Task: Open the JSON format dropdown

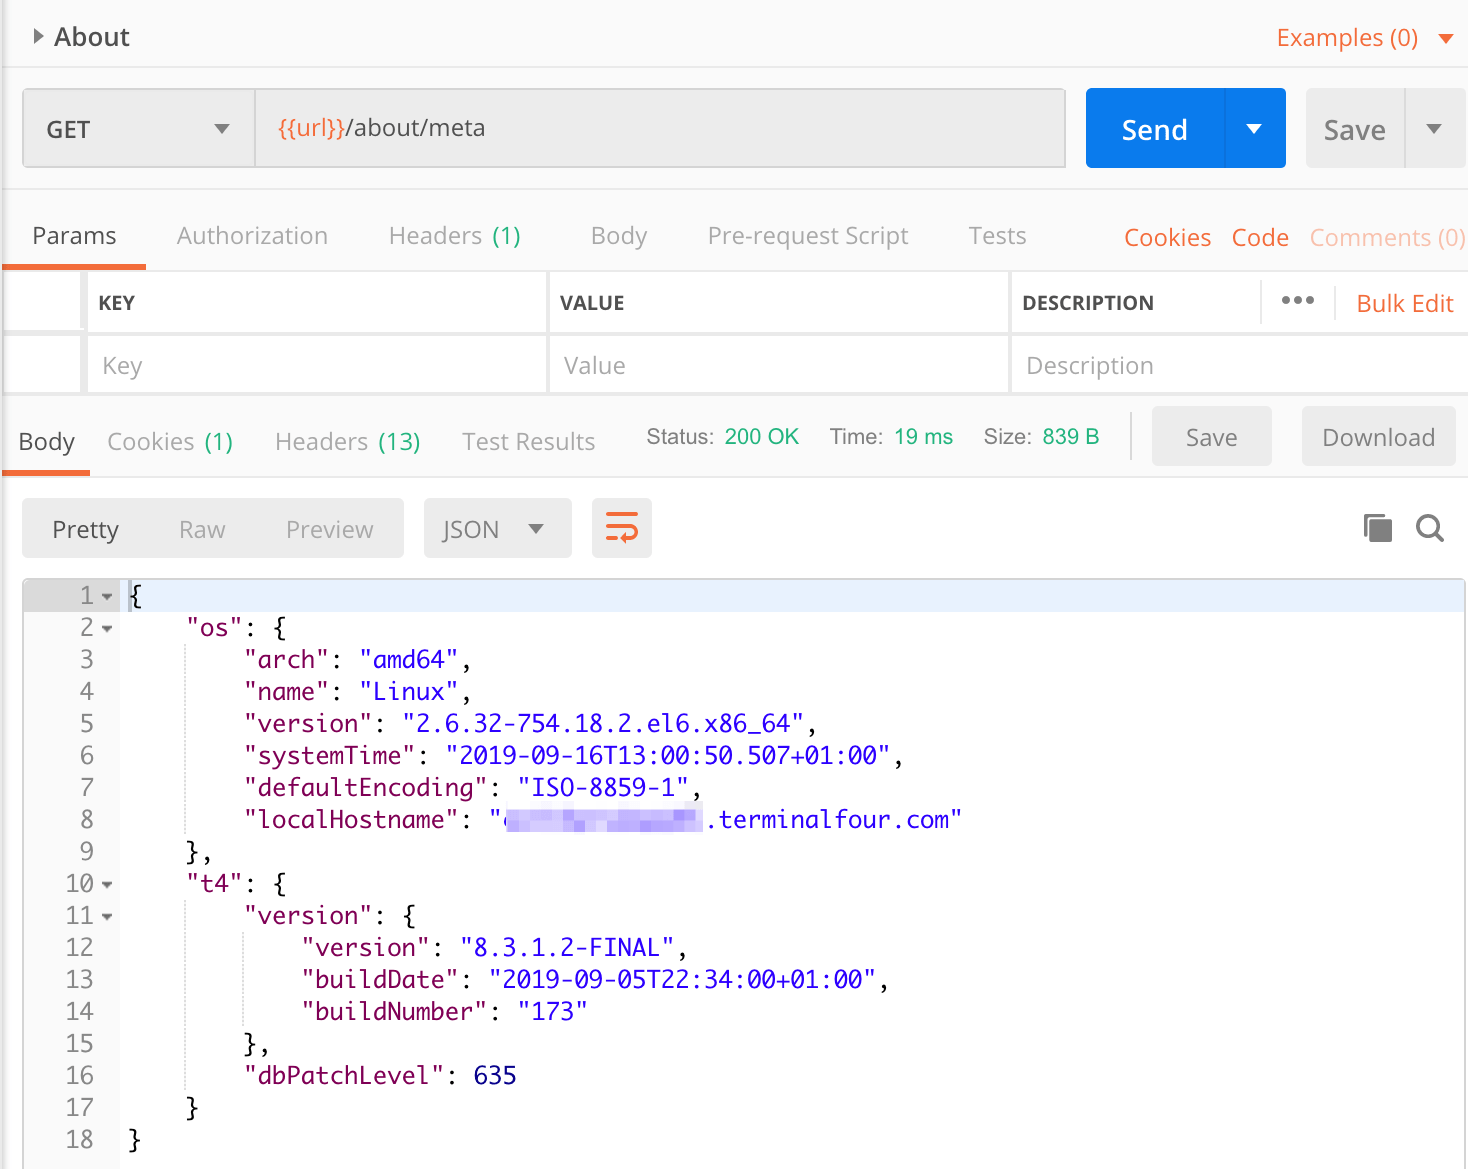Action: tap(497, 529)
